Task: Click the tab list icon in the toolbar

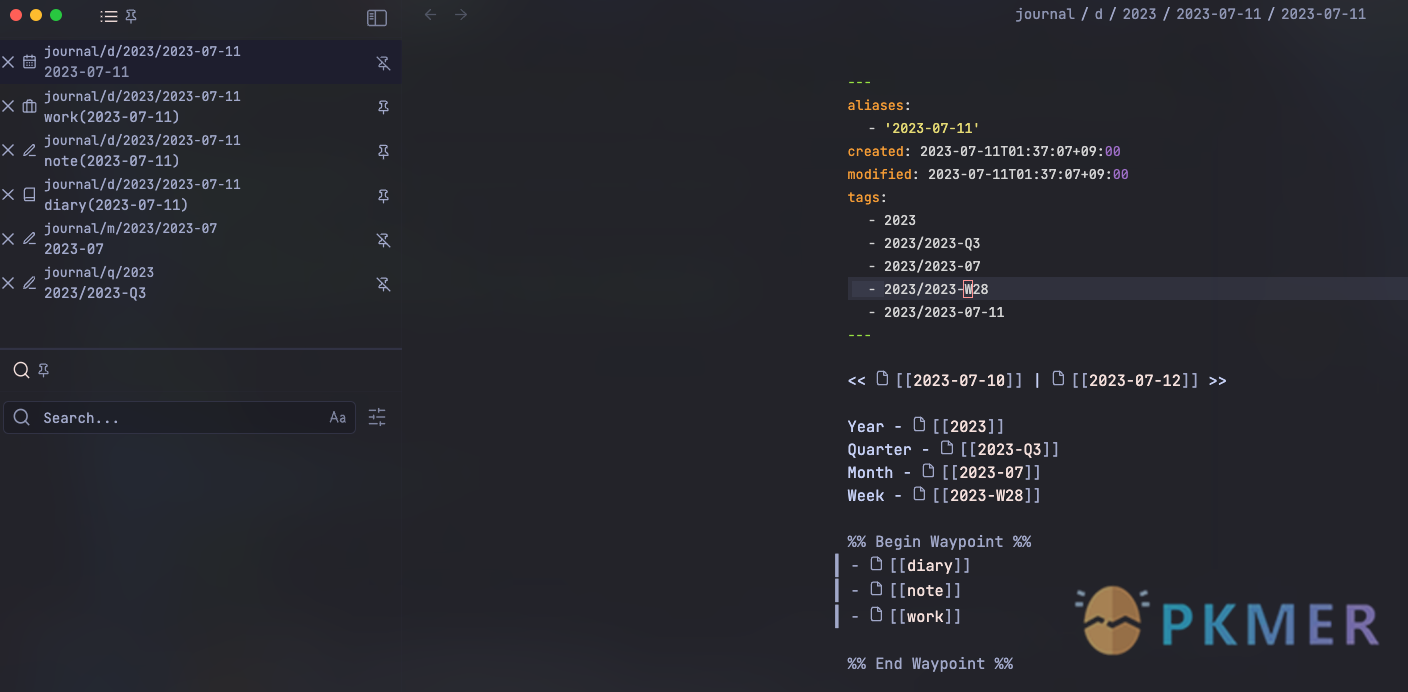Action: click(x=108, y=16)
